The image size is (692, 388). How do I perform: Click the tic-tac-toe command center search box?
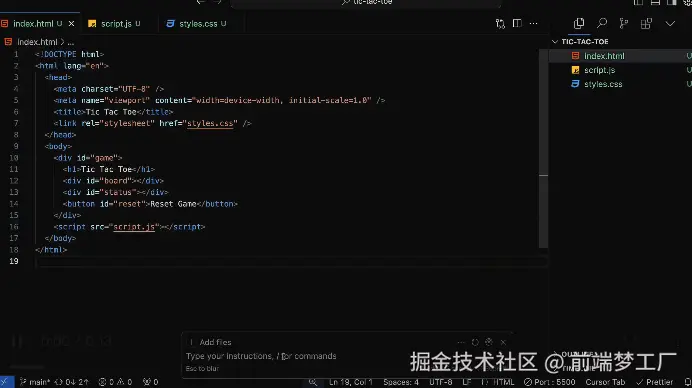[x=366, y=3]
